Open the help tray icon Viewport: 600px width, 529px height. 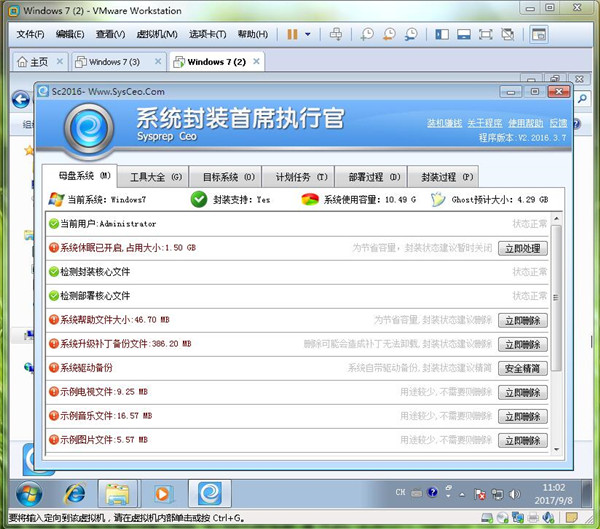point(432,492)
